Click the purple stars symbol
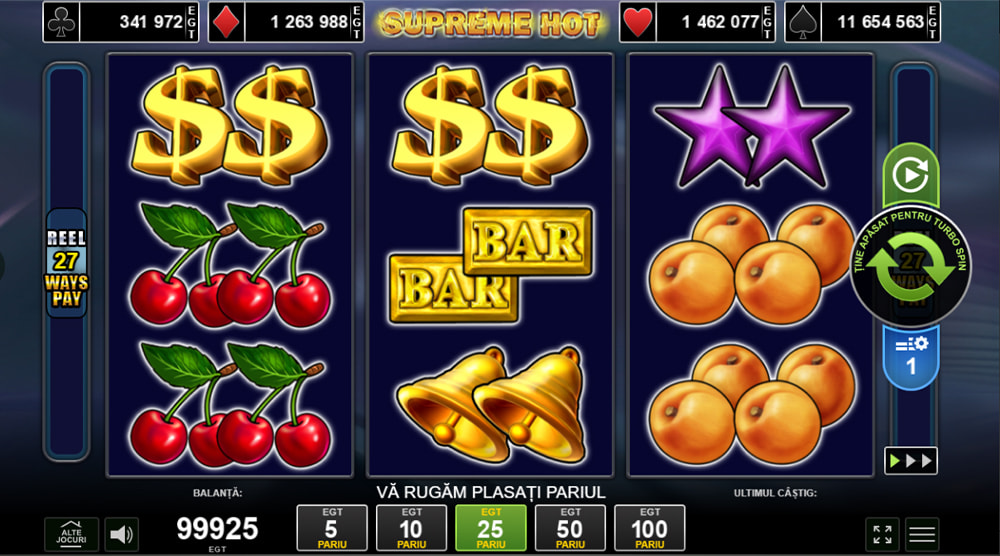1000x556 pixels. tap(752, 127)
